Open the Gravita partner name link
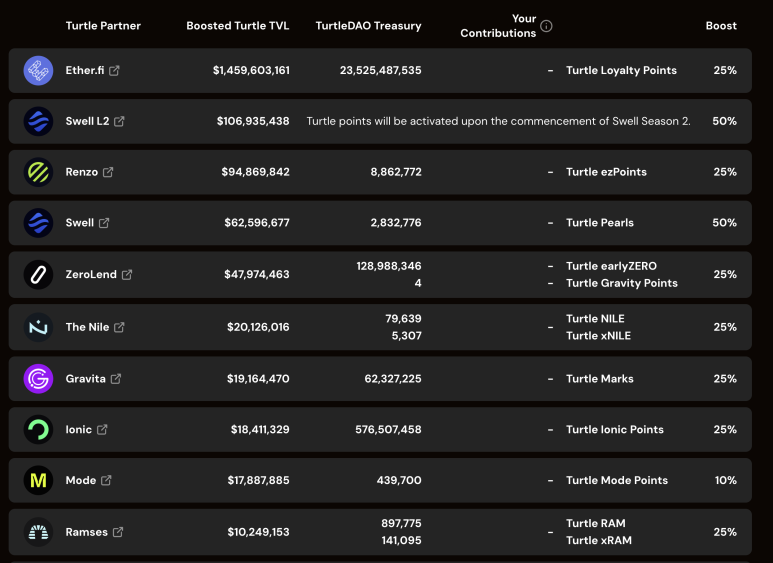Screen dimensions: 773x563 click(x=86, y=379)
